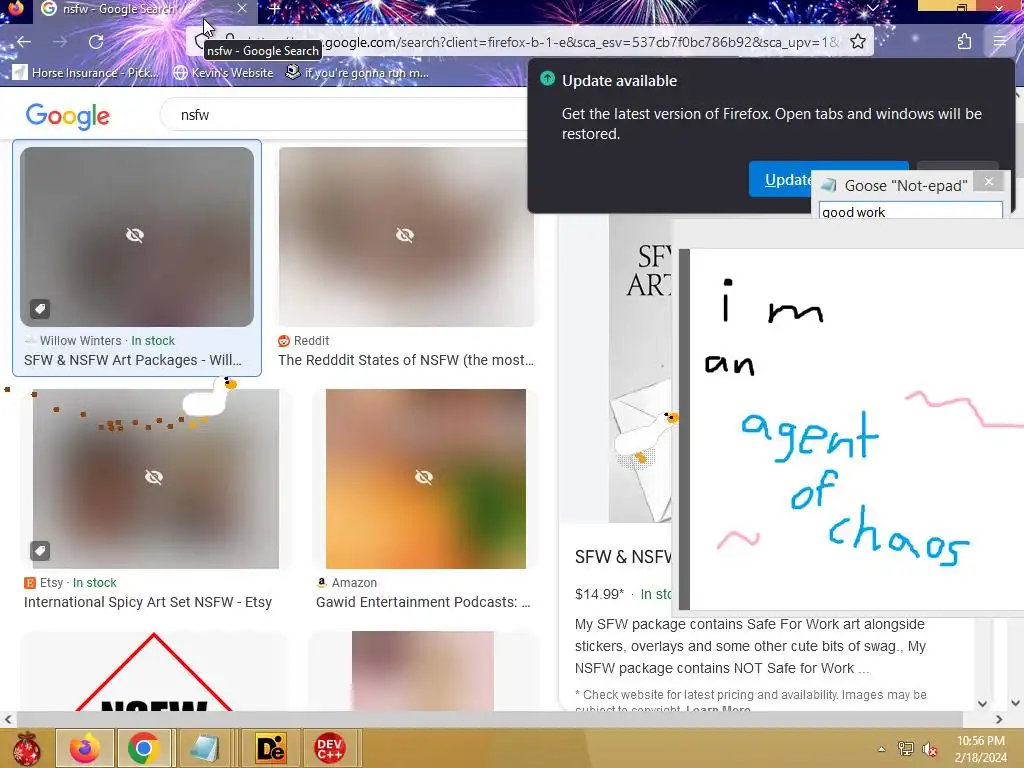The image size is (1024, 768).
Task: Click the horizontal scrollbar right arrow
Action: click(999, 720)
